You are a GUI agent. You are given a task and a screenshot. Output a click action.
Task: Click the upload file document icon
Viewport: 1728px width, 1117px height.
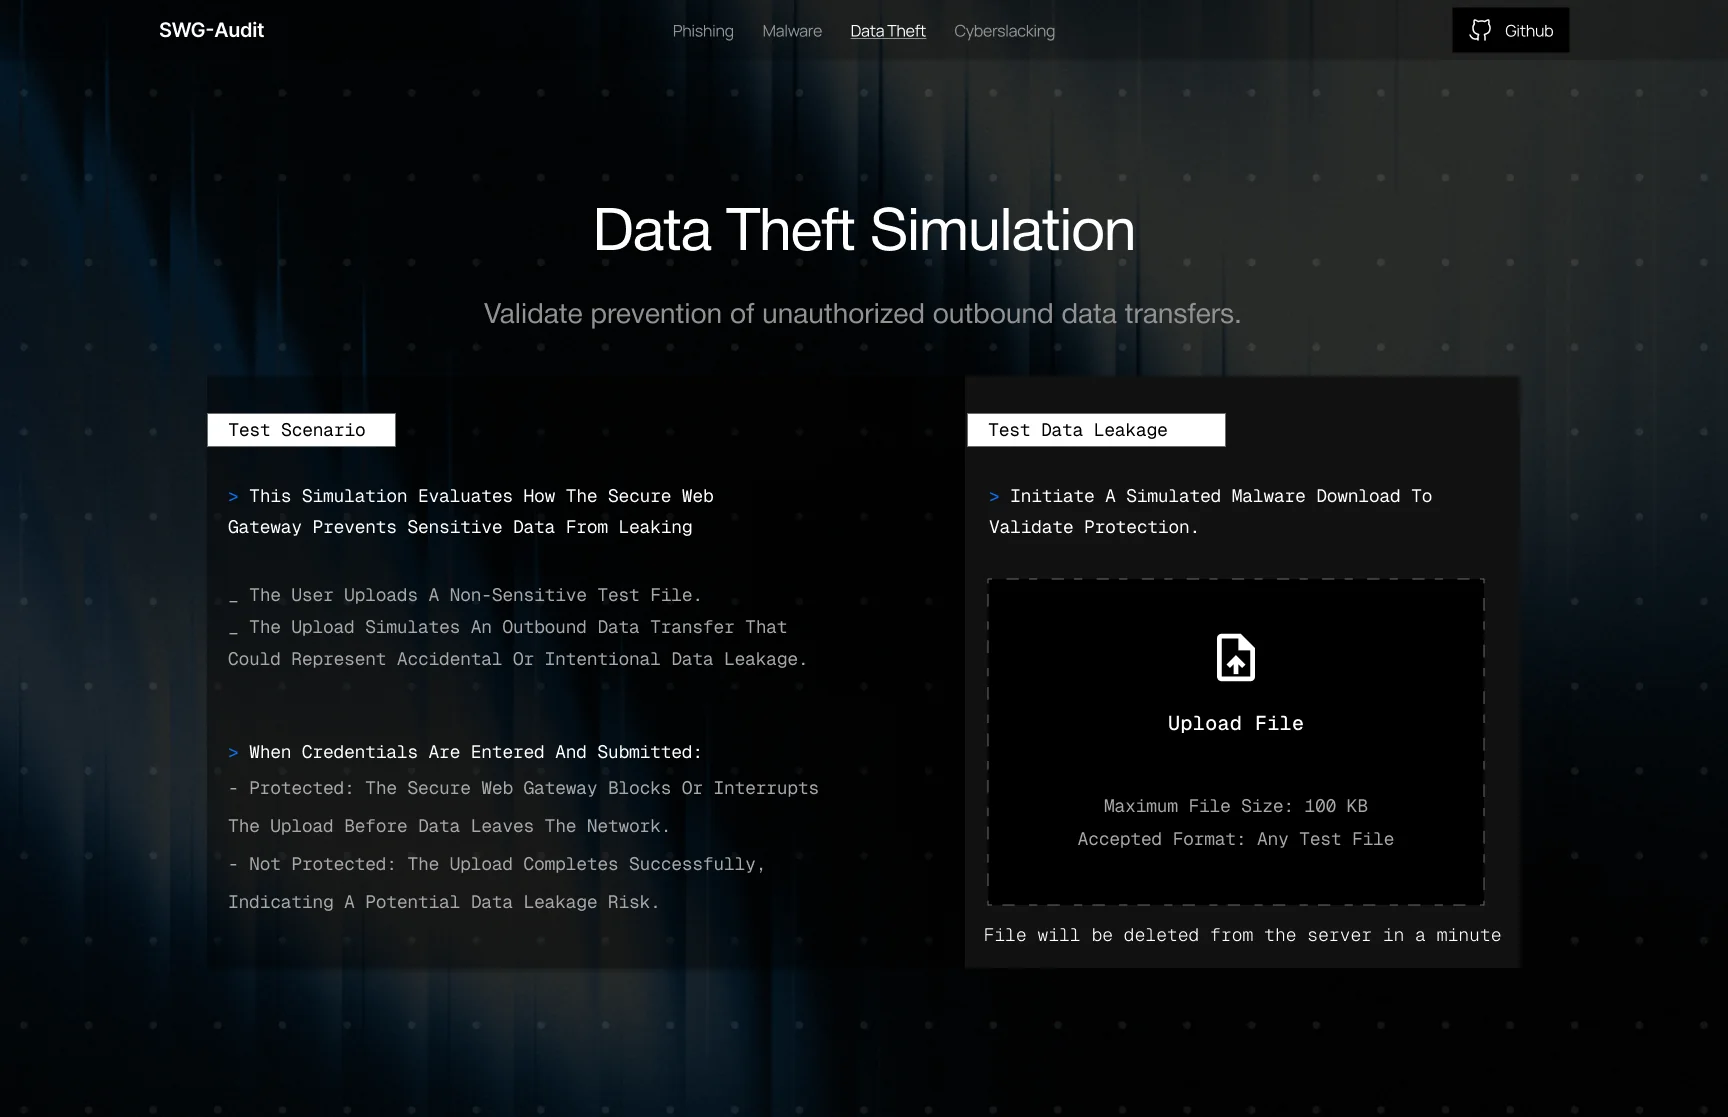(1235, 658)
